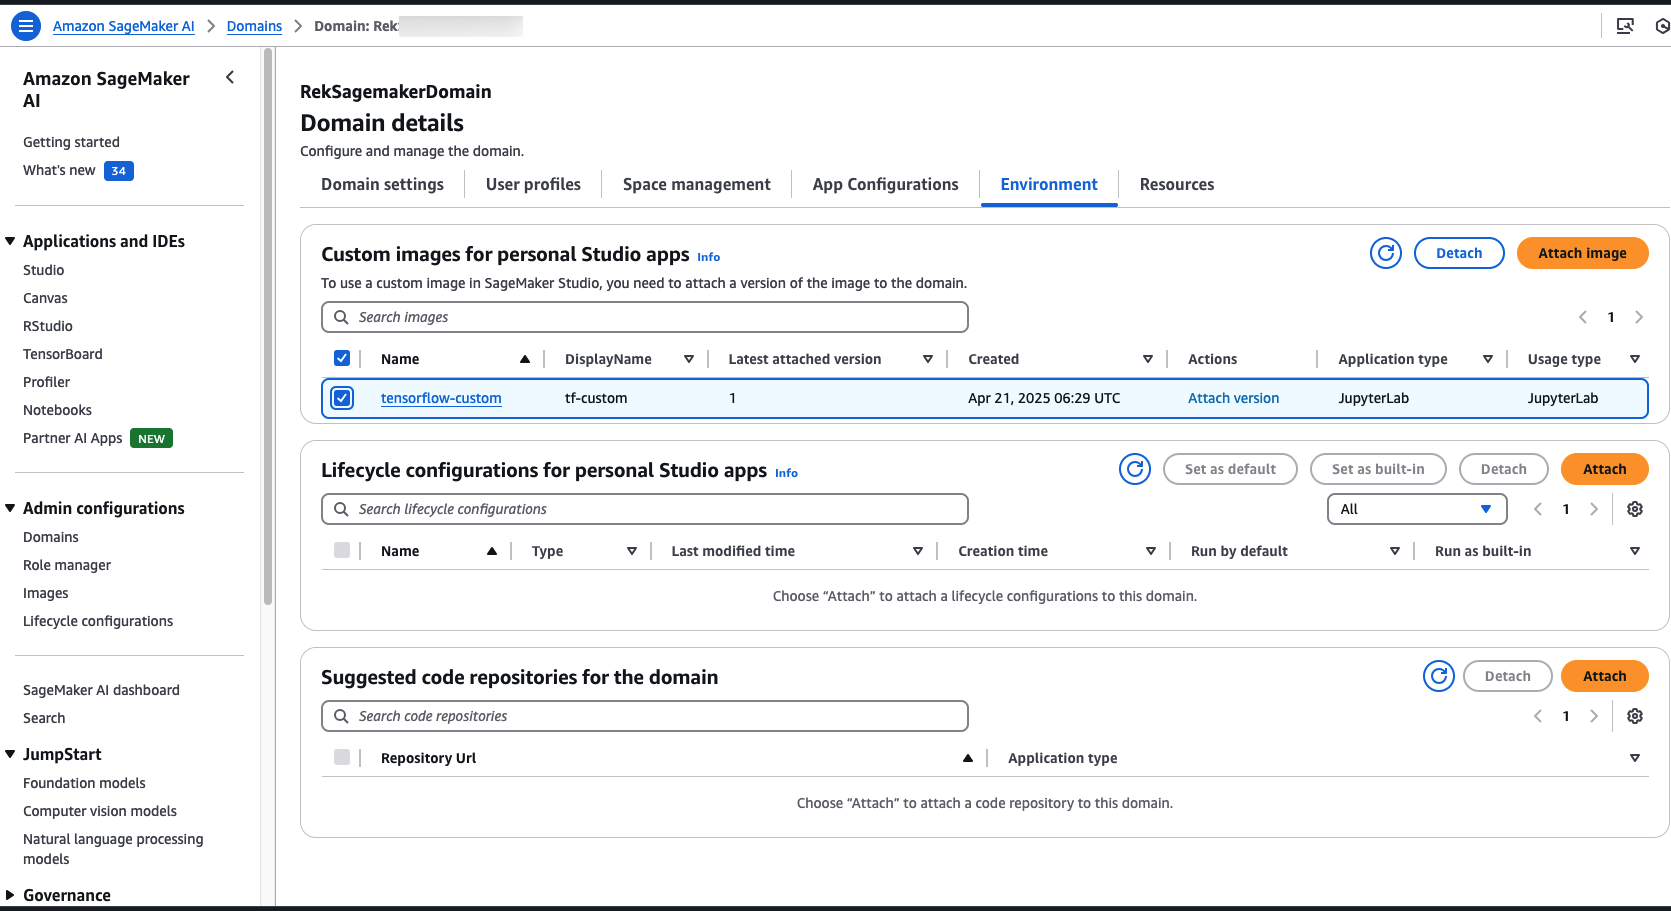This screenshot has width=1671, height=911.
Task: Go to next page of code repositories
Action: click(x=1594, y=716)
